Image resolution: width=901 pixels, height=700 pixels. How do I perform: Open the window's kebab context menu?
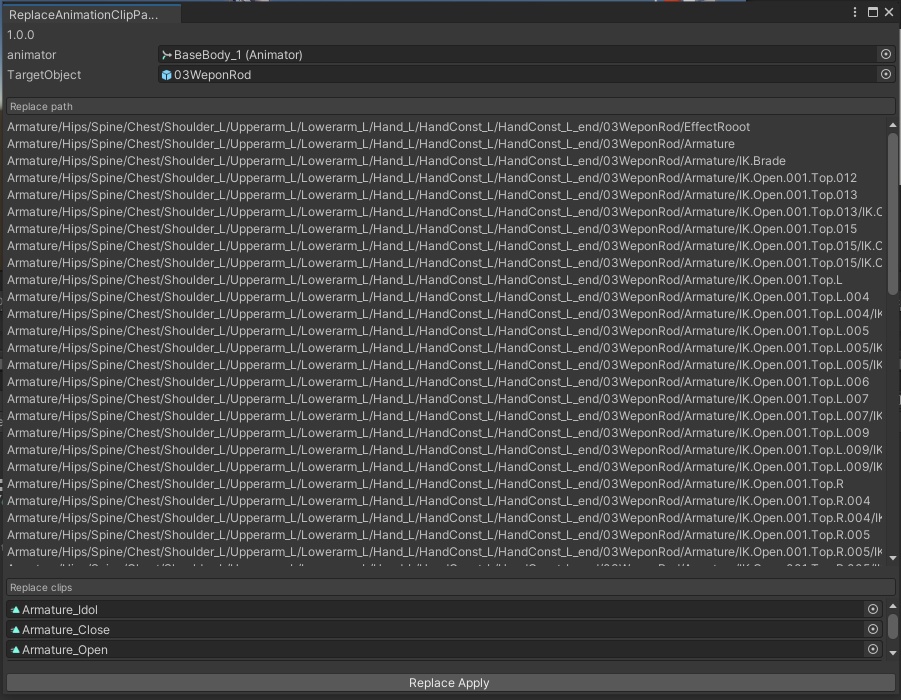click(855, 12)
